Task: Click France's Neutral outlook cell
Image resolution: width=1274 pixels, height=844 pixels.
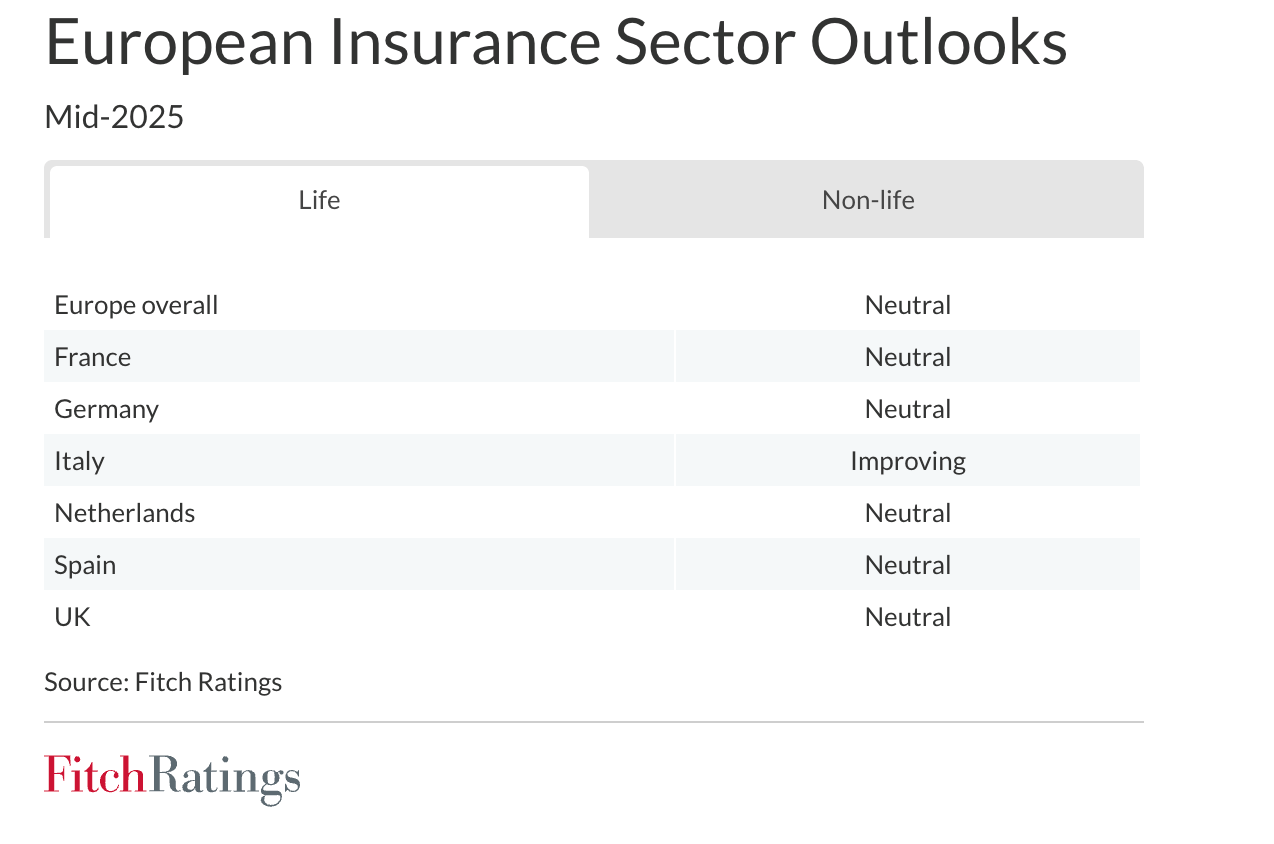Action: tap(908, 357)
